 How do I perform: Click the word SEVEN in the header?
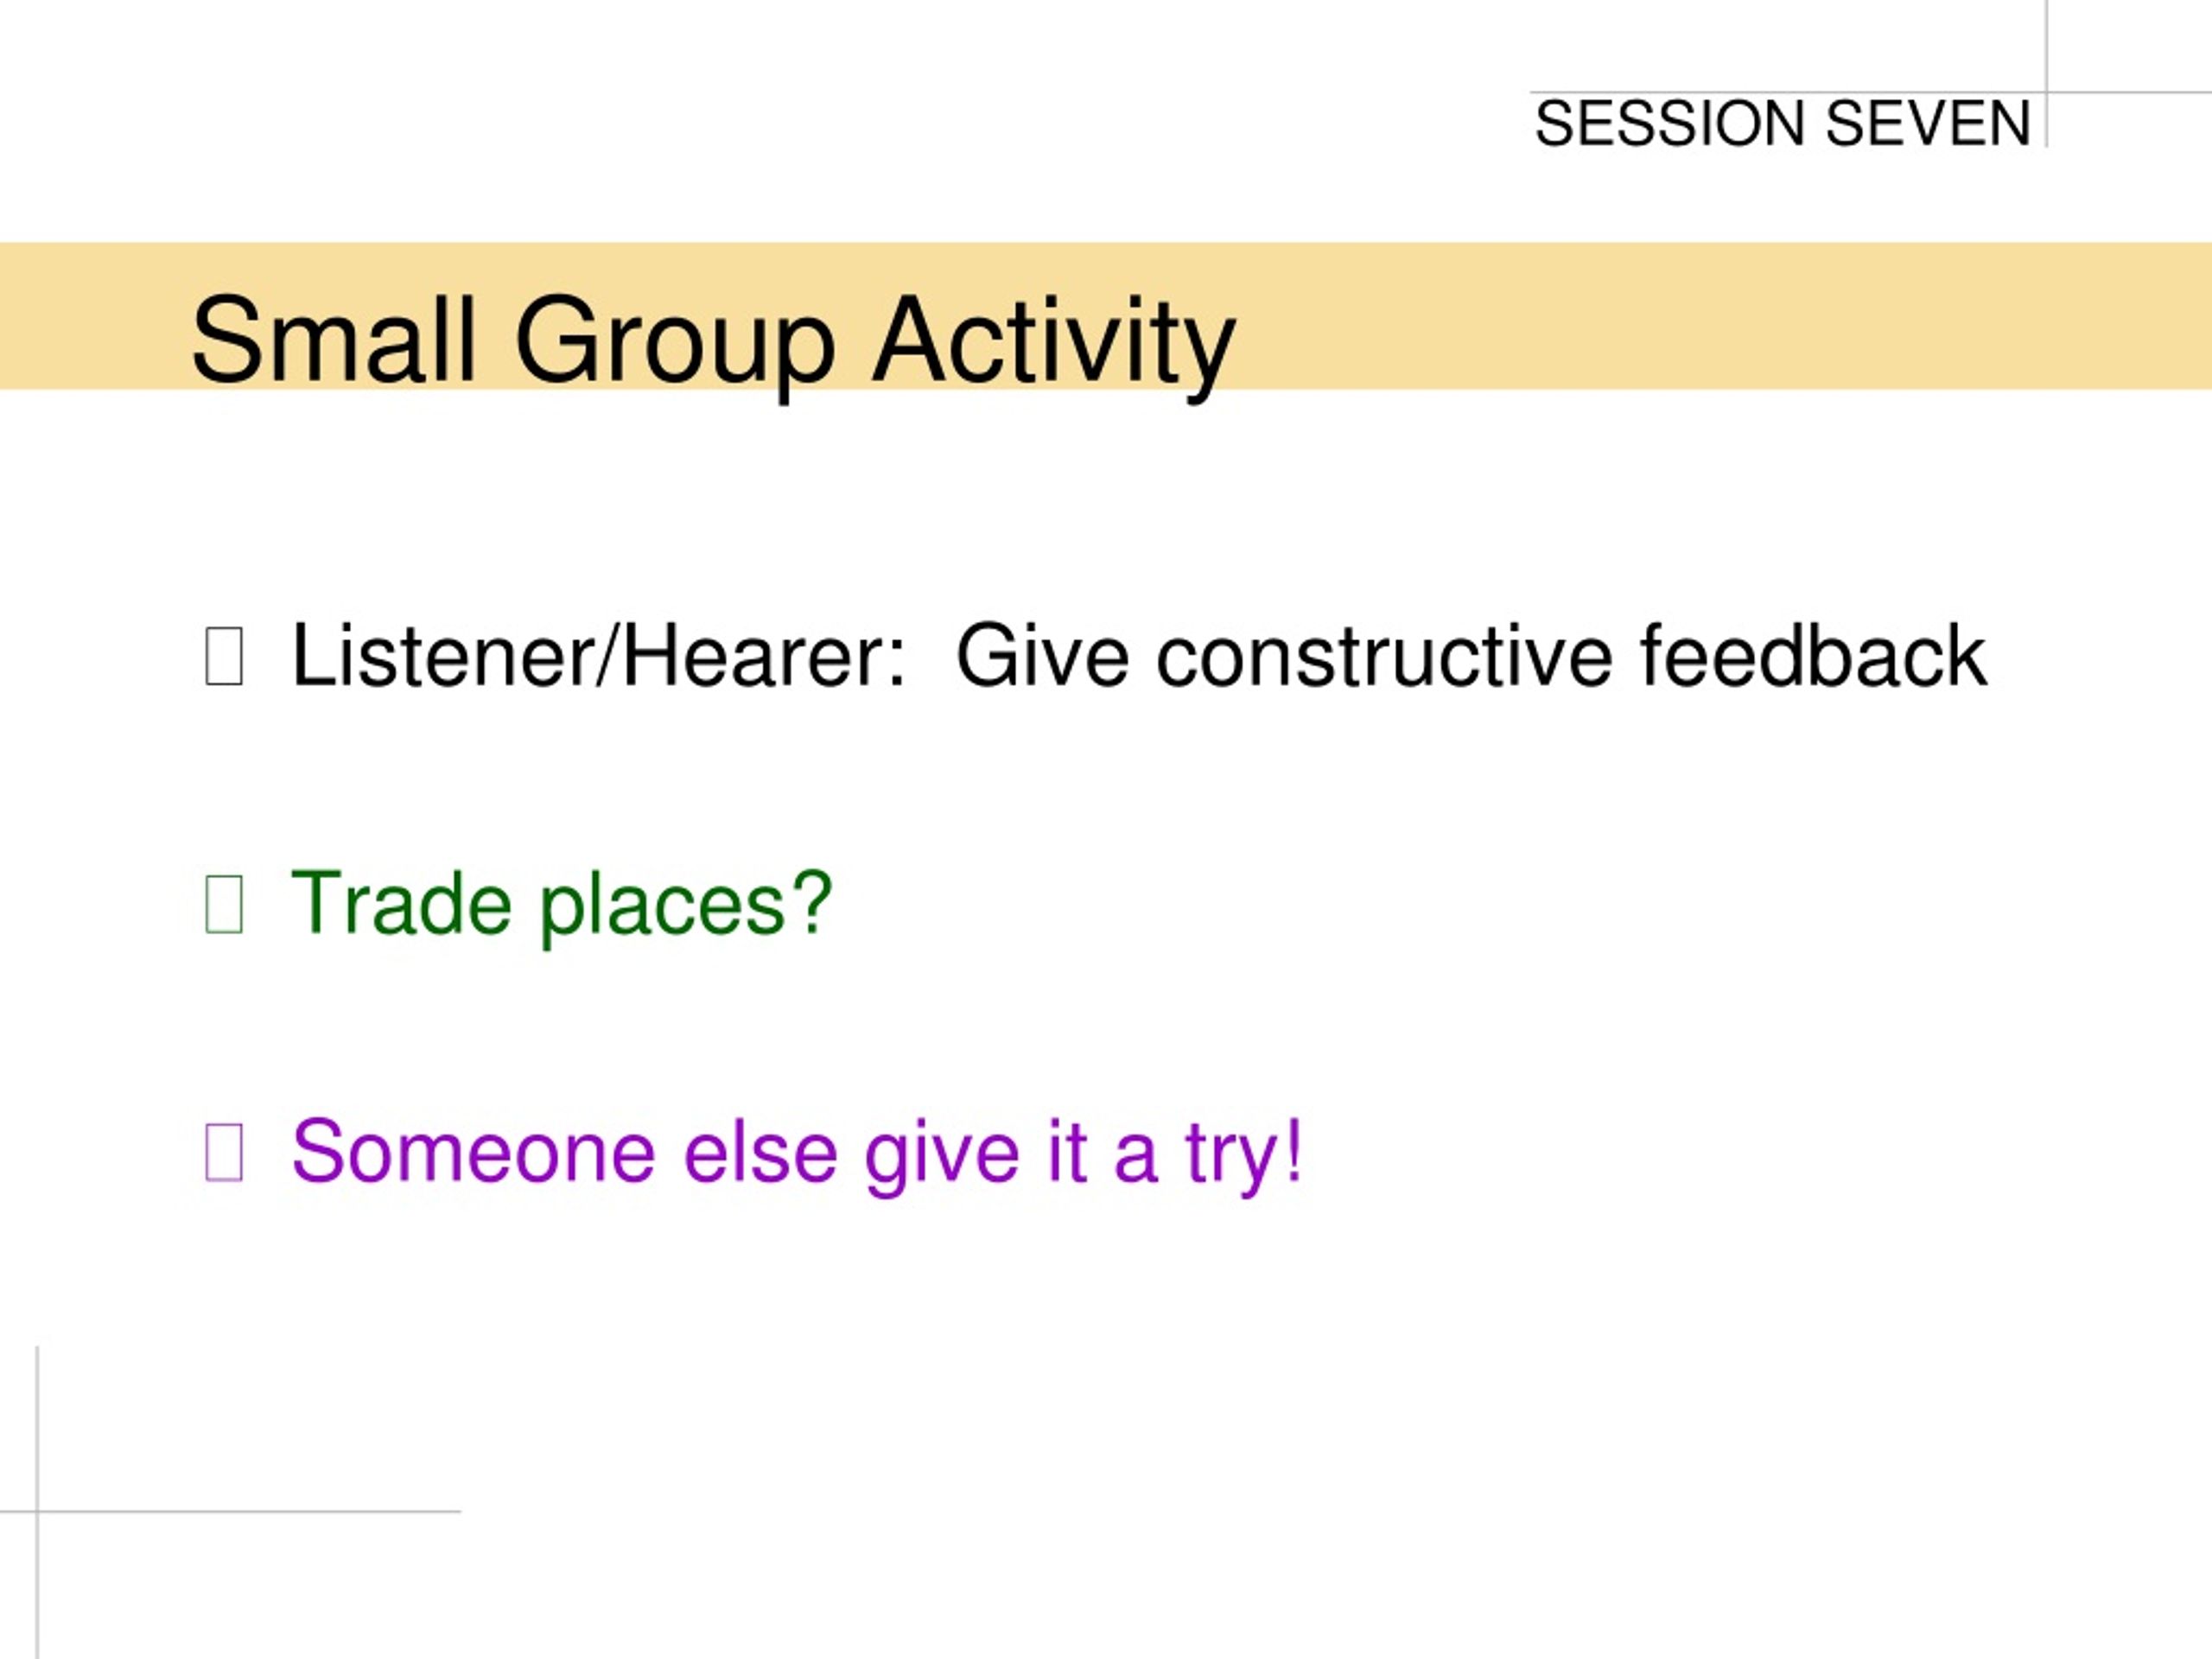point(1928,124)
